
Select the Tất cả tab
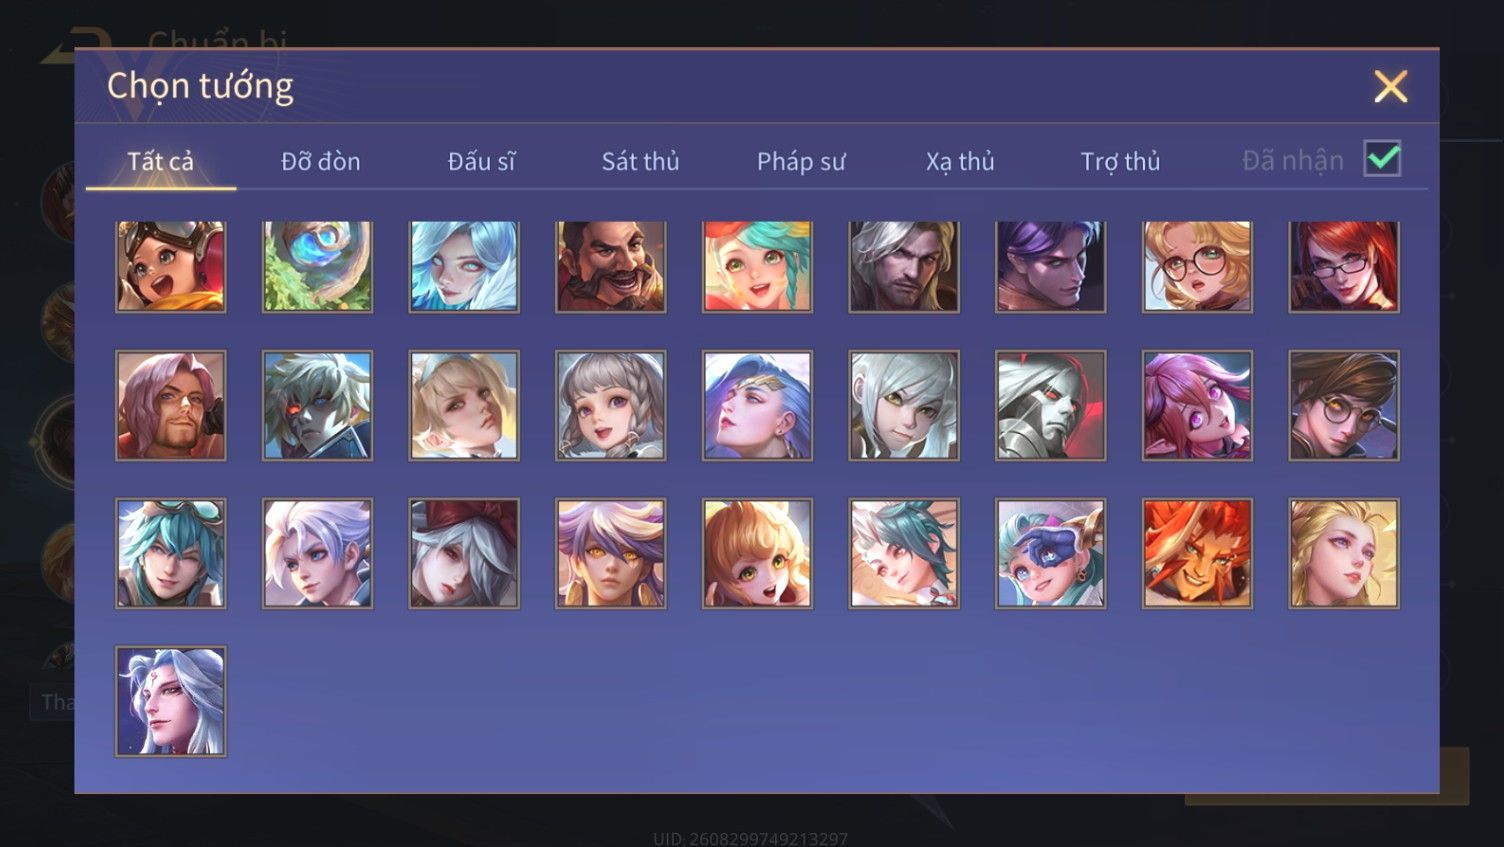[161, 161]
